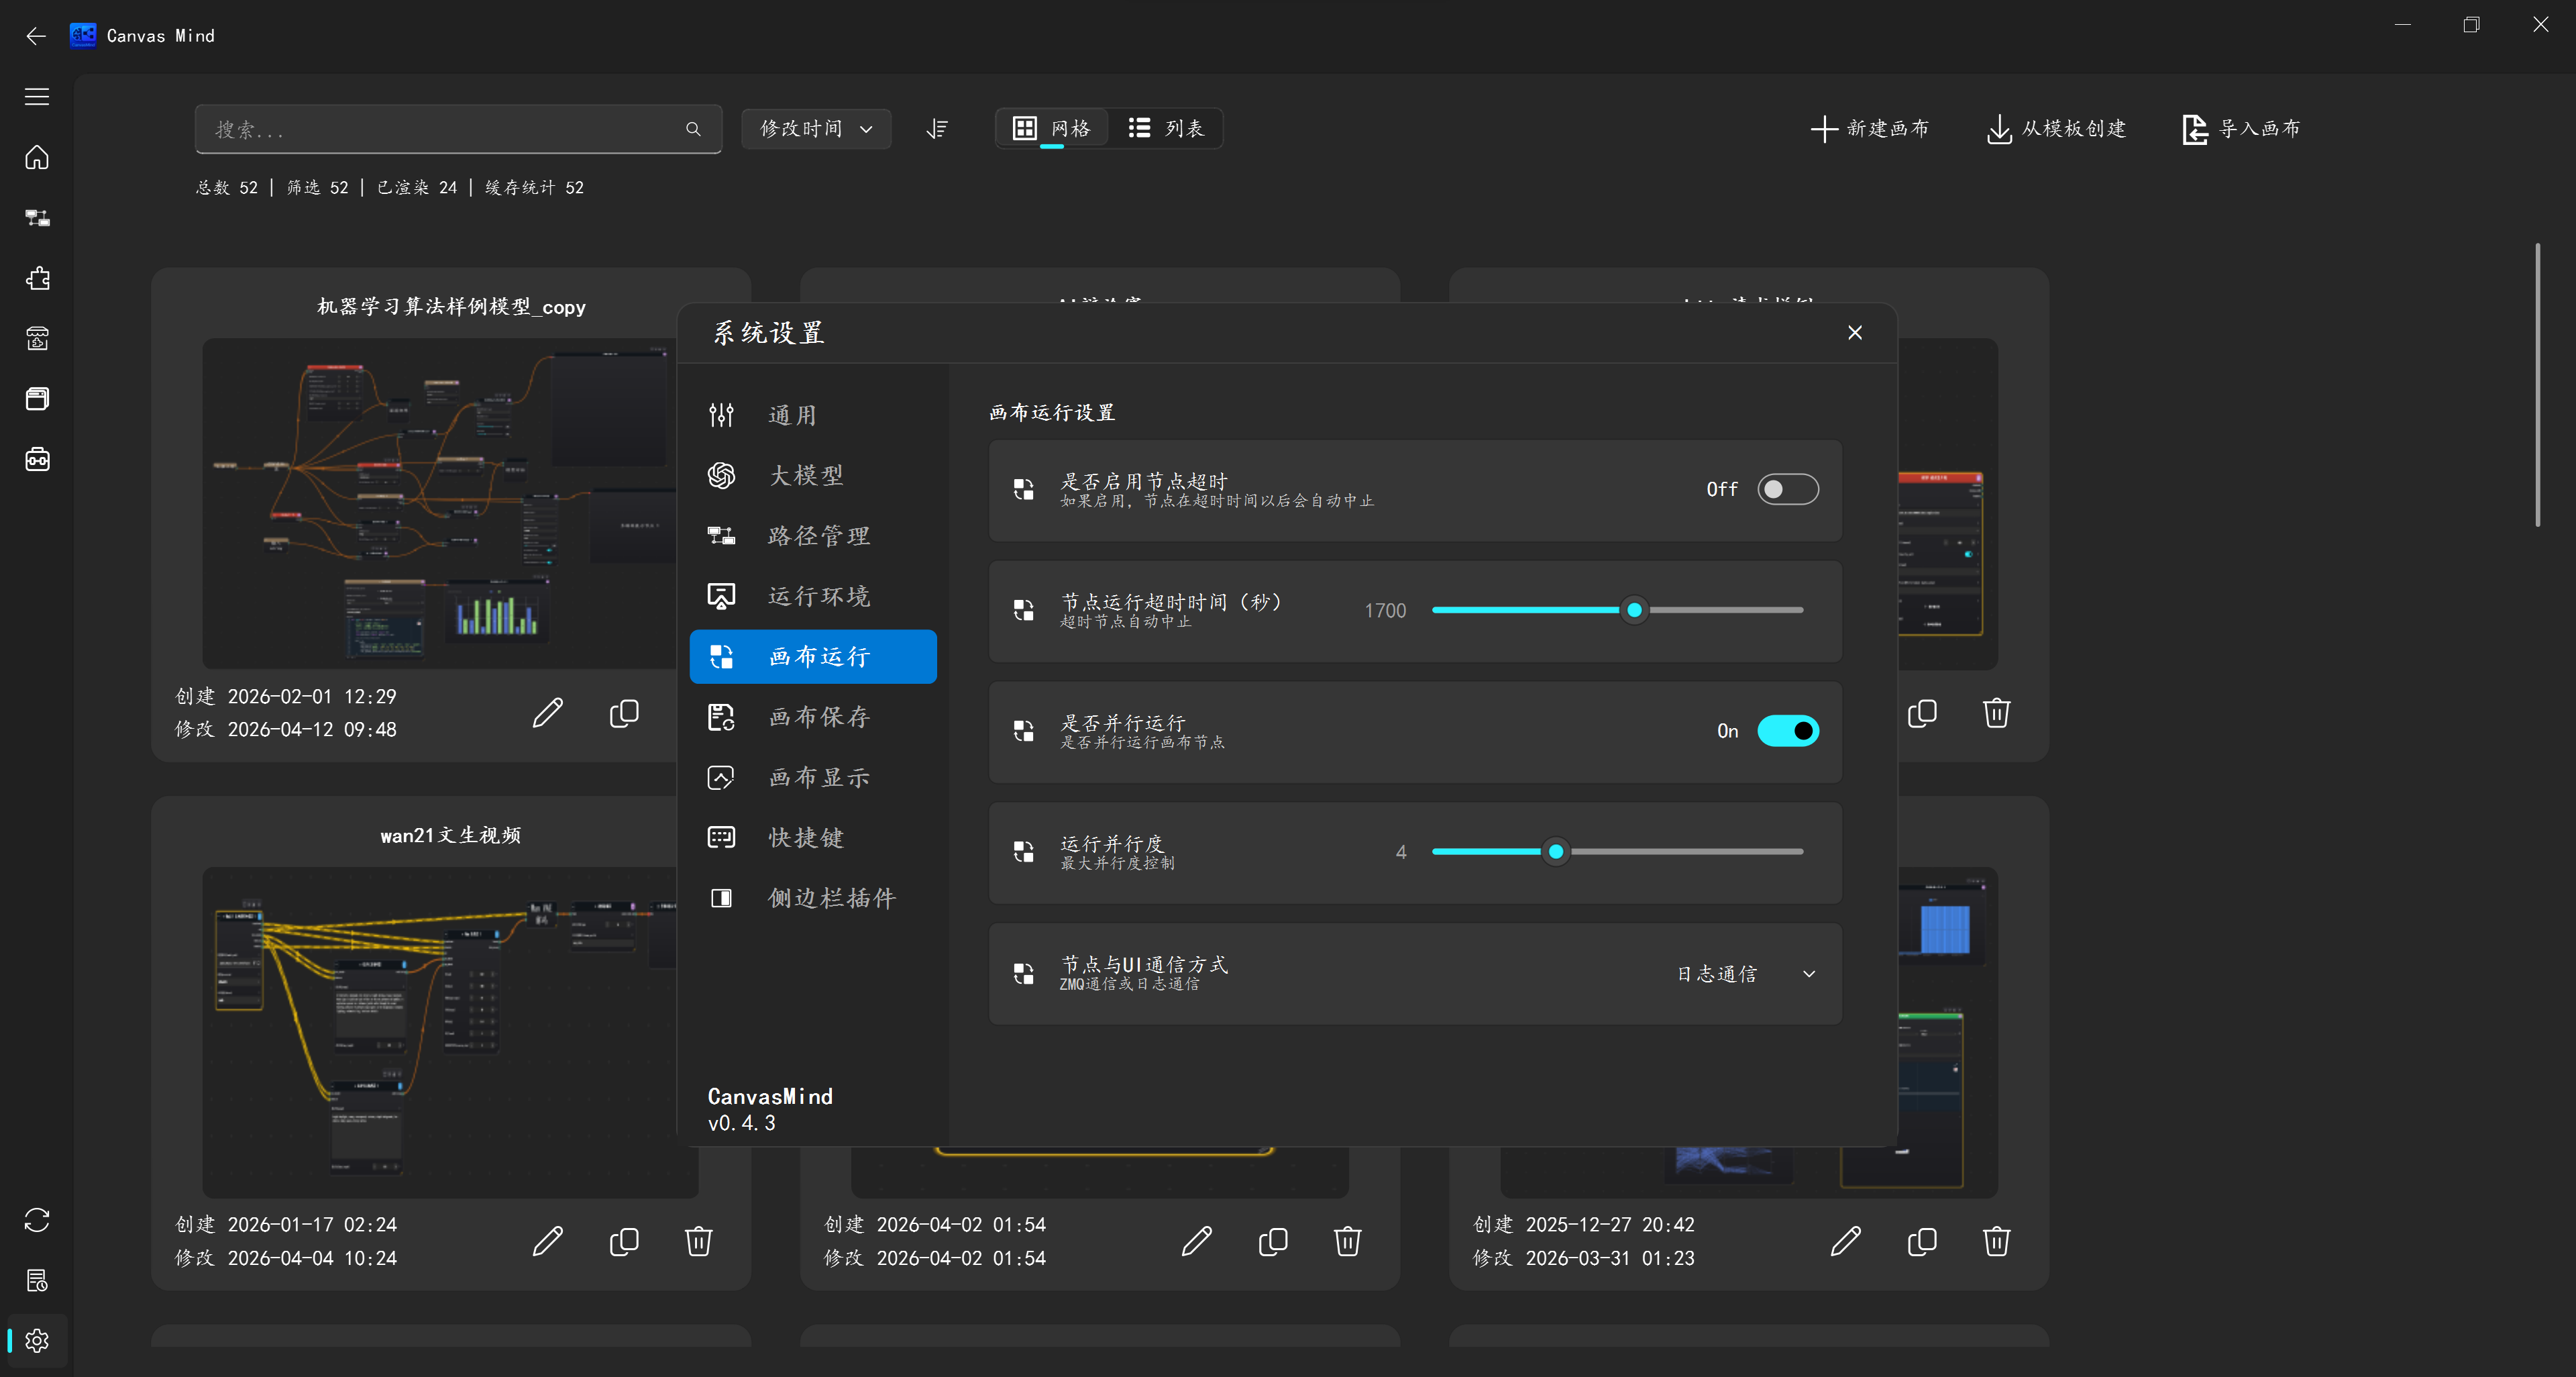The height and width of the screenshot is (1377, 2576).
Task: Toggle the sort order icon
Action: click(x=937, y=129)
